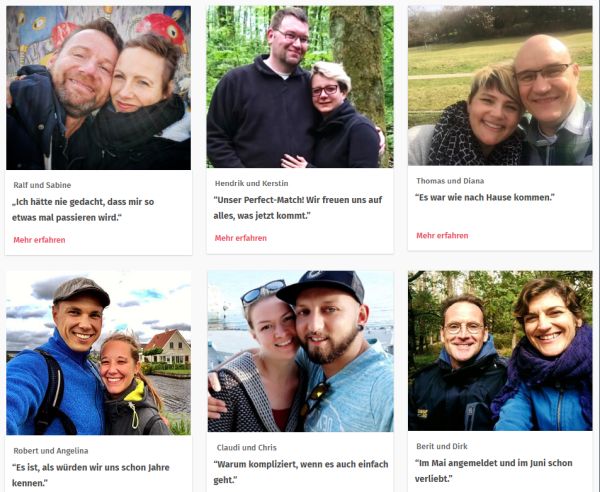Screen dimensions: 600x492
Task: Select the 'Hendrik und Kerstin' name label
Action: coord(251,183)
